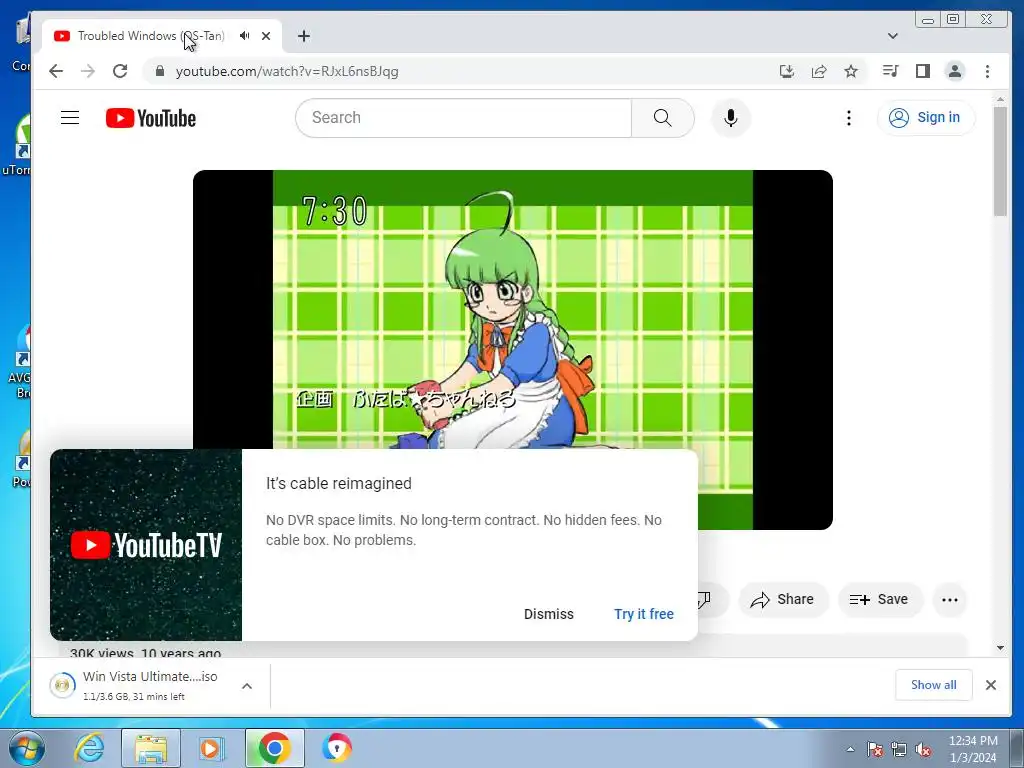The width and height of the screenshot is (1024, 768).
Task: Share this page from the address bar
Action: [819, 71]
